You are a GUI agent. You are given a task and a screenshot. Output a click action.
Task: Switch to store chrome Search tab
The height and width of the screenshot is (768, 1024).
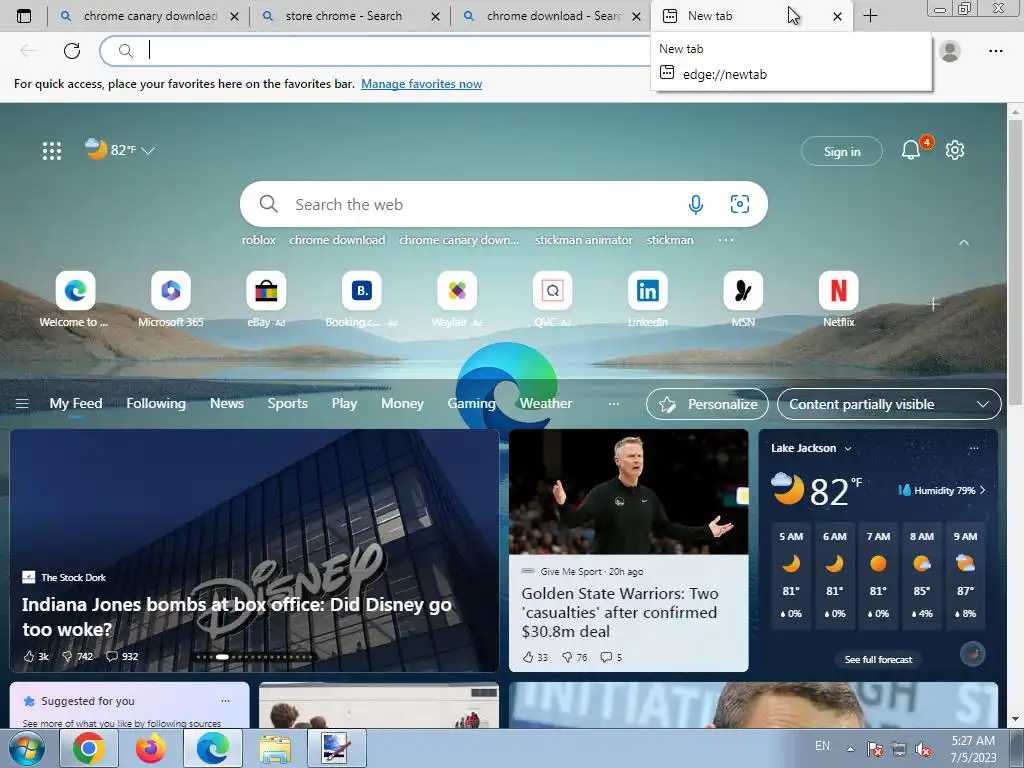click(349, 16)
